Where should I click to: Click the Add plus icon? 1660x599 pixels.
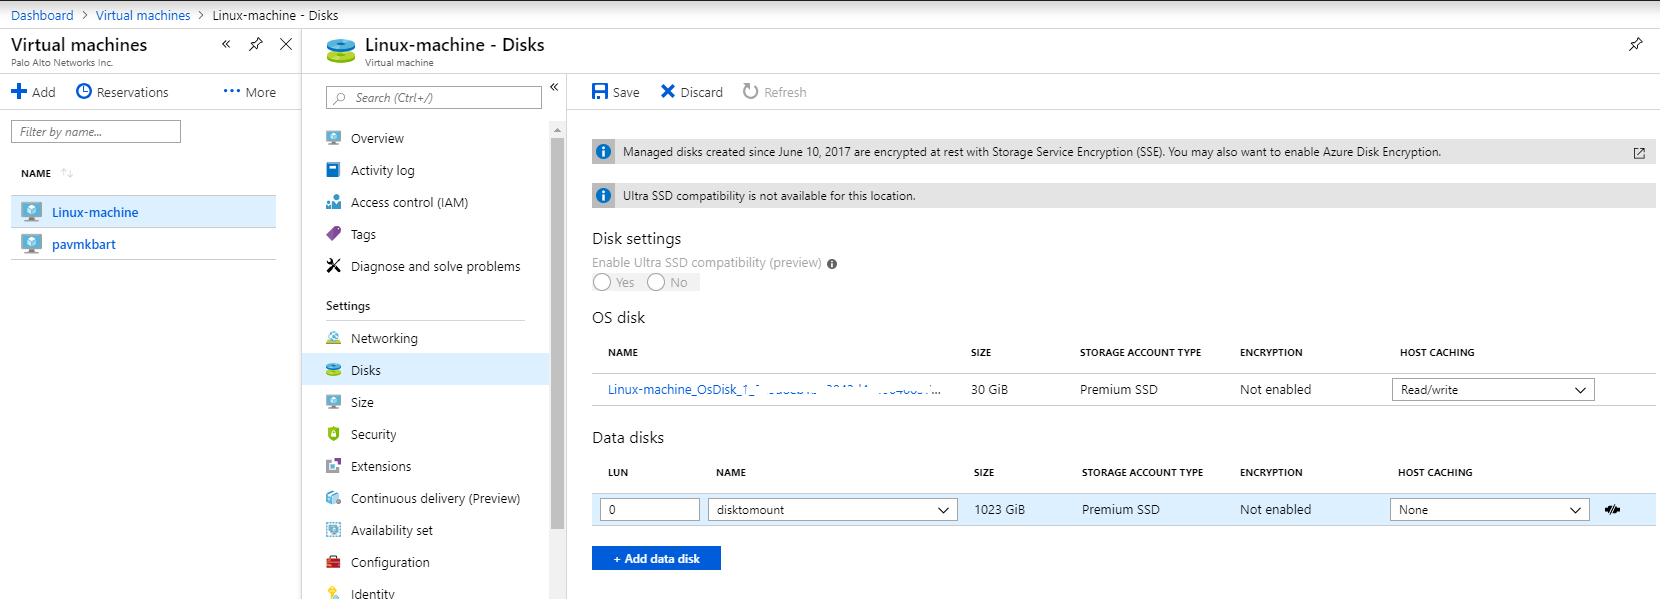coord(19,92)
